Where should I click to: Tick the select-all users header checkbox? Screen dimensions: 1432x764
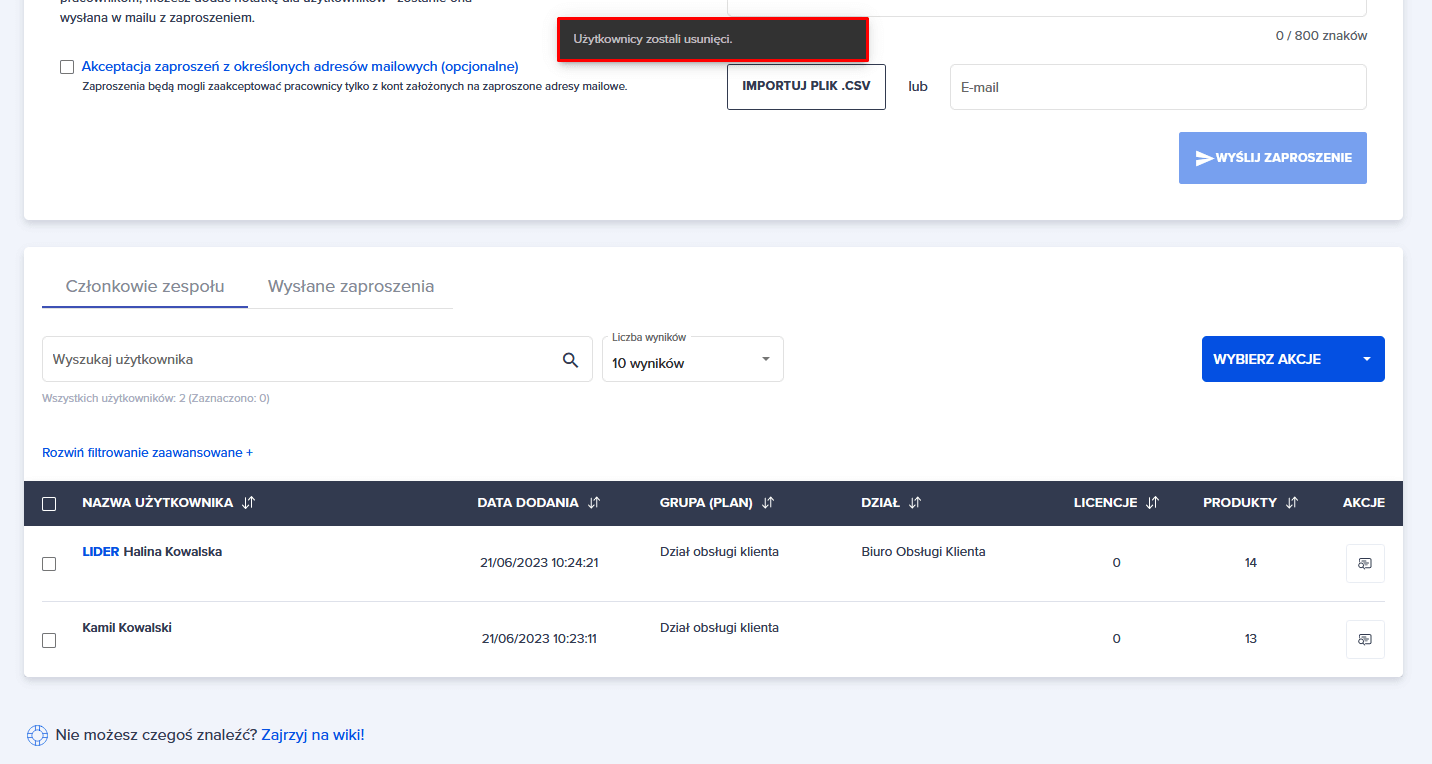(x=49, y=504)
